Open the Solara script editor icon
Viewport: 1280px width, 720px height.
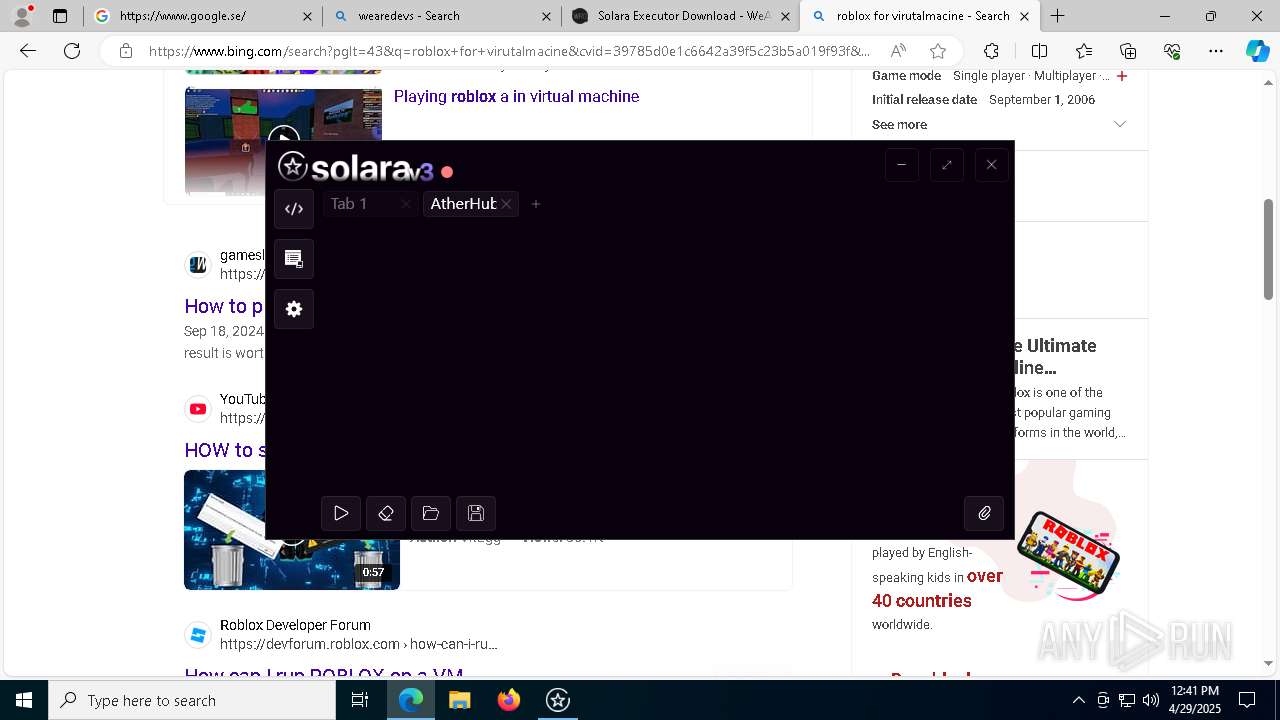click(294, 209)
